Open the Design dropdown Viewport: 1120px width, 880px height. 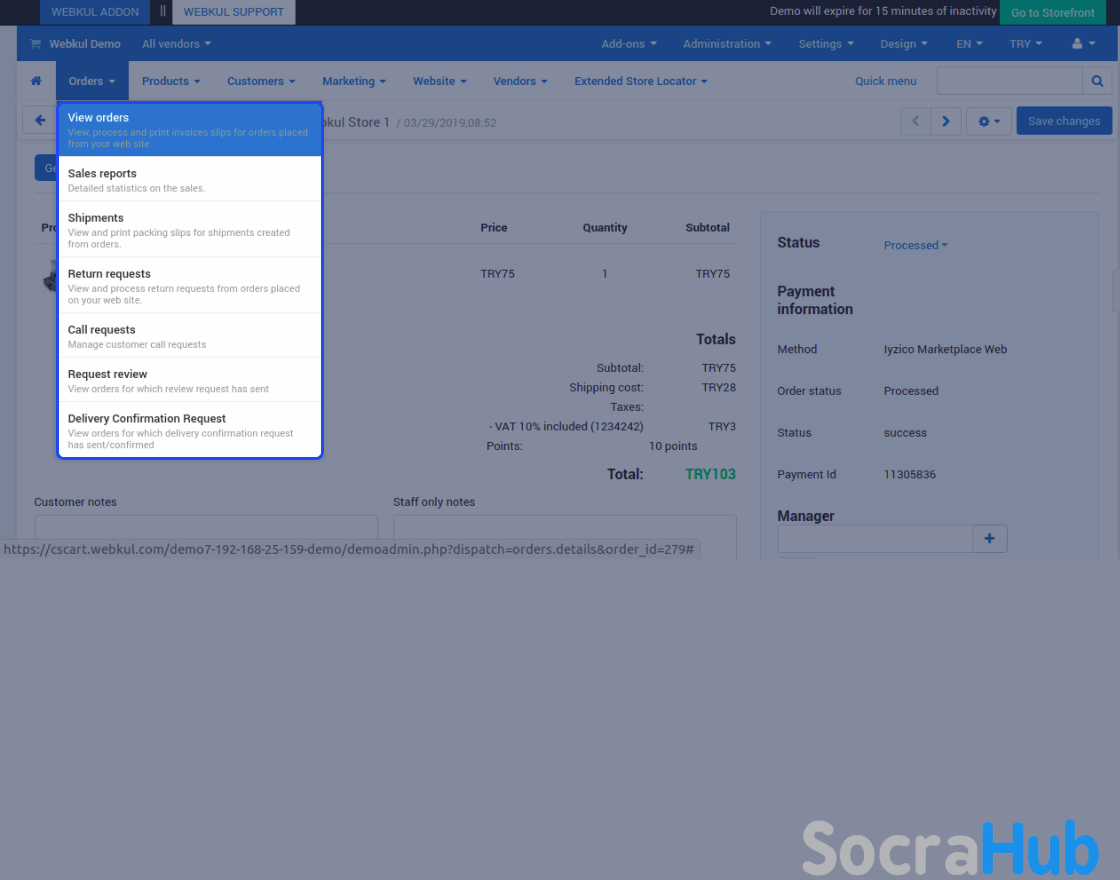pyautogui.click(x=904, y=44)
